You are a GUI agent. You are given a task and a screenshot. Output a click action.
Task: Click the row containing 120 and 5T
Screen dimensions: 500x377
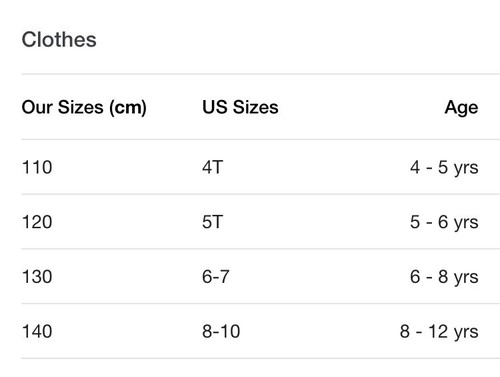point(260,222)
